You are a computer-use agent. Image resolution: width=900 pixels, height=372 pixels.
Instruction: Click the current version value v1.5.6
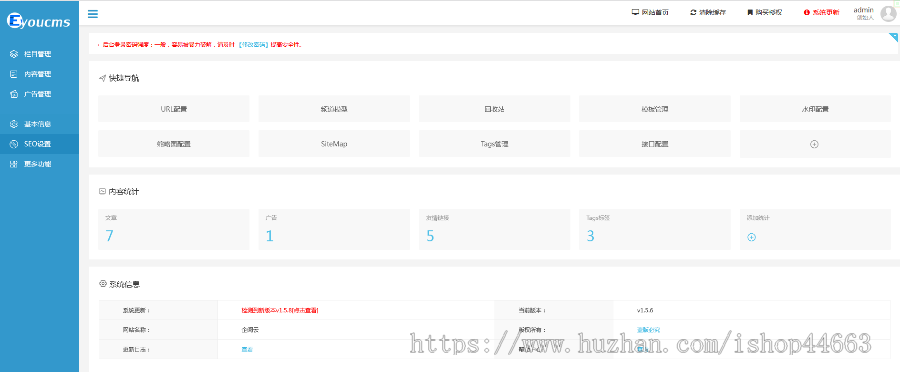pyautogui.click(x=645, y=310)
